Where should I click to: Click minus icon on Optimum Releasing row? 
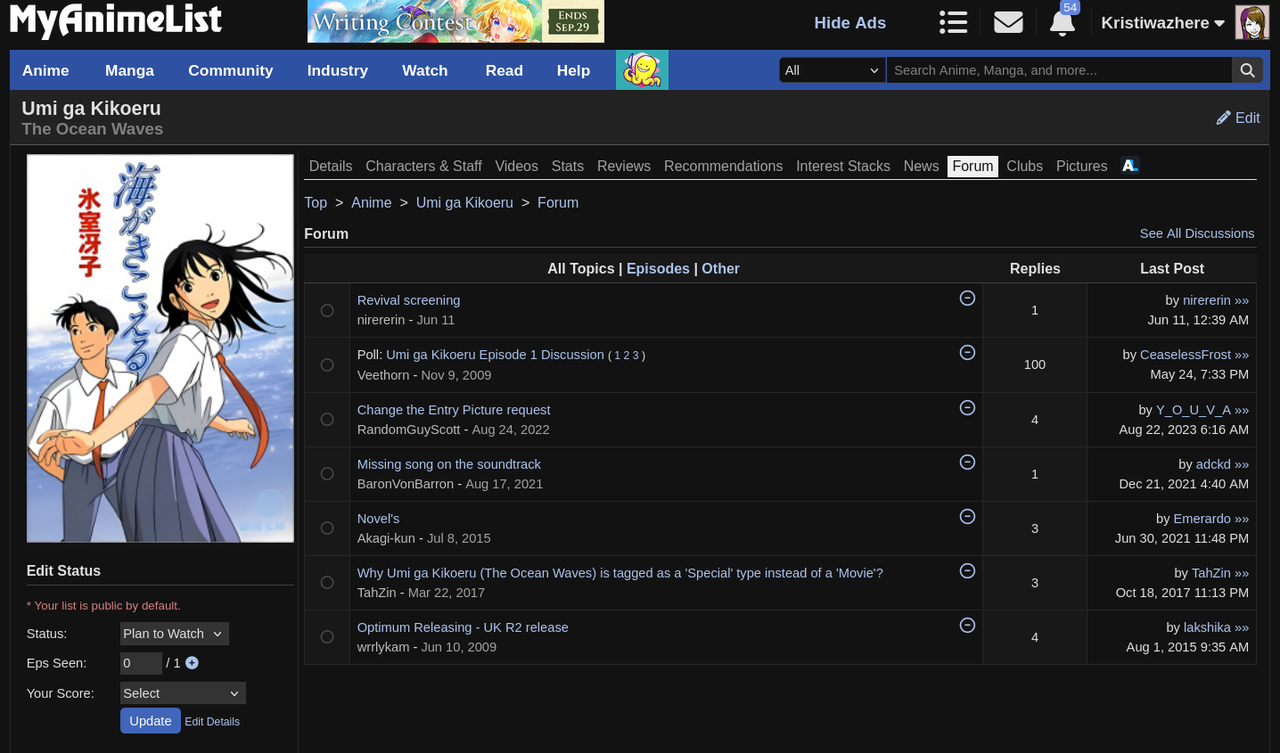967,625
